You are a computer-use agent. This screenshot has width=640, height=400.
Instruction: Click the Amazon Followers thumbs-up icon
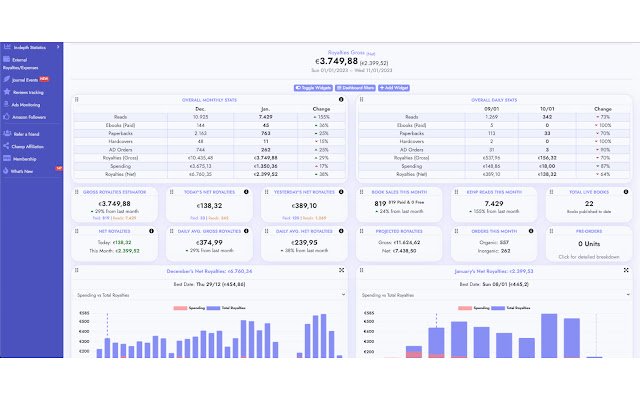(x=6, y=116)
